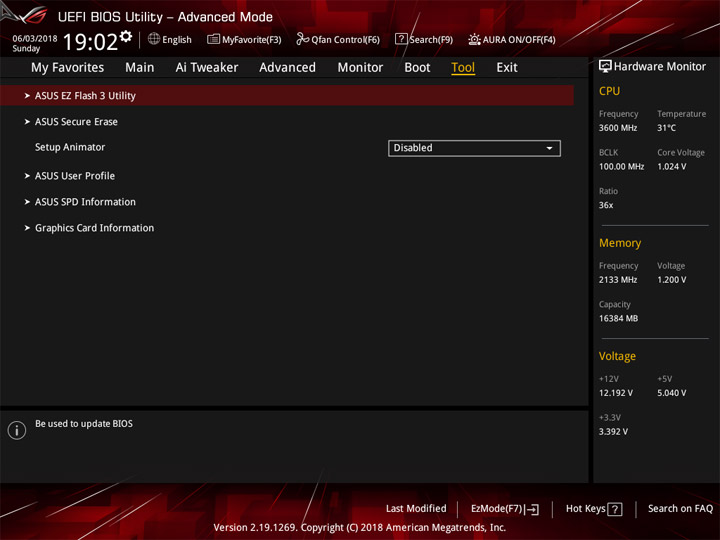
Task: Click Memory voltage value 1.200 V
Action: click(672, 280)
